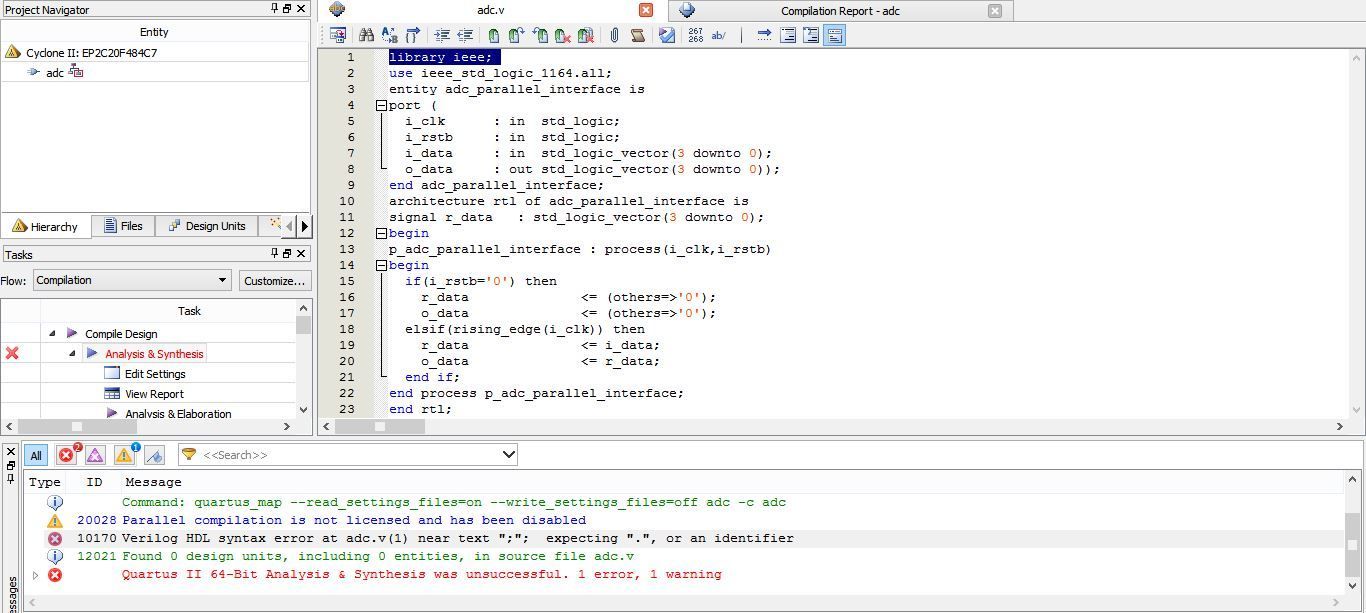Toggle line numbers with 267/268 icon

(696, 35)
